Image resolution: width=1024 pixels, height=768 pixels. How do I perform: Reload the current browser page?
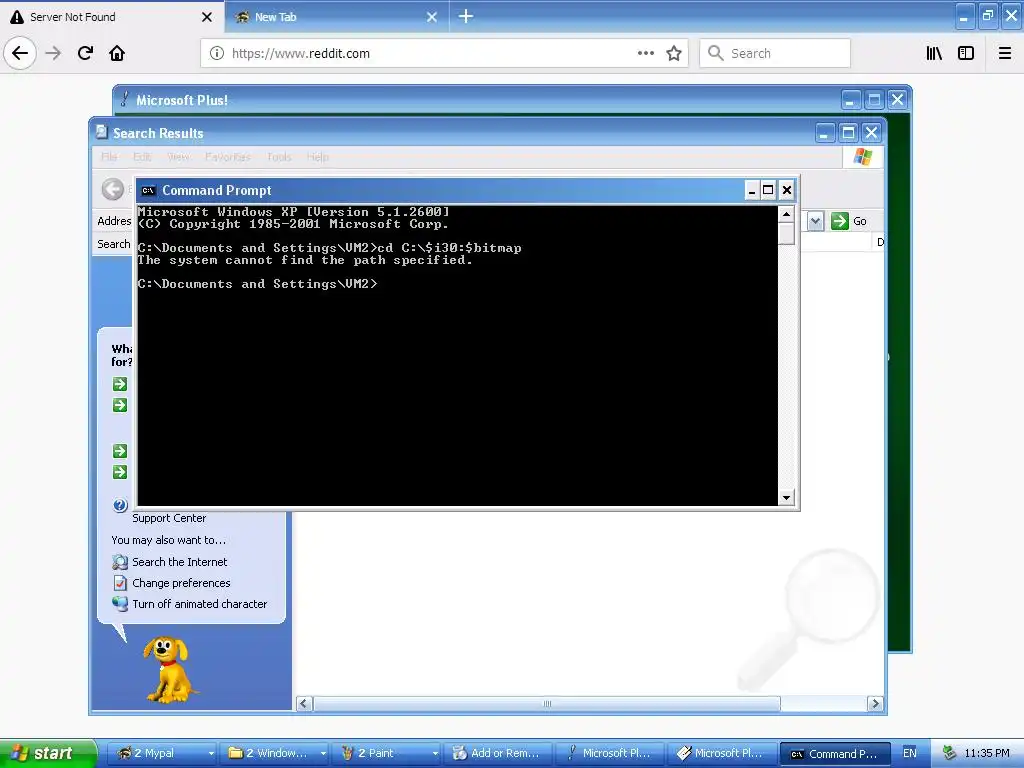coord(85,53)
